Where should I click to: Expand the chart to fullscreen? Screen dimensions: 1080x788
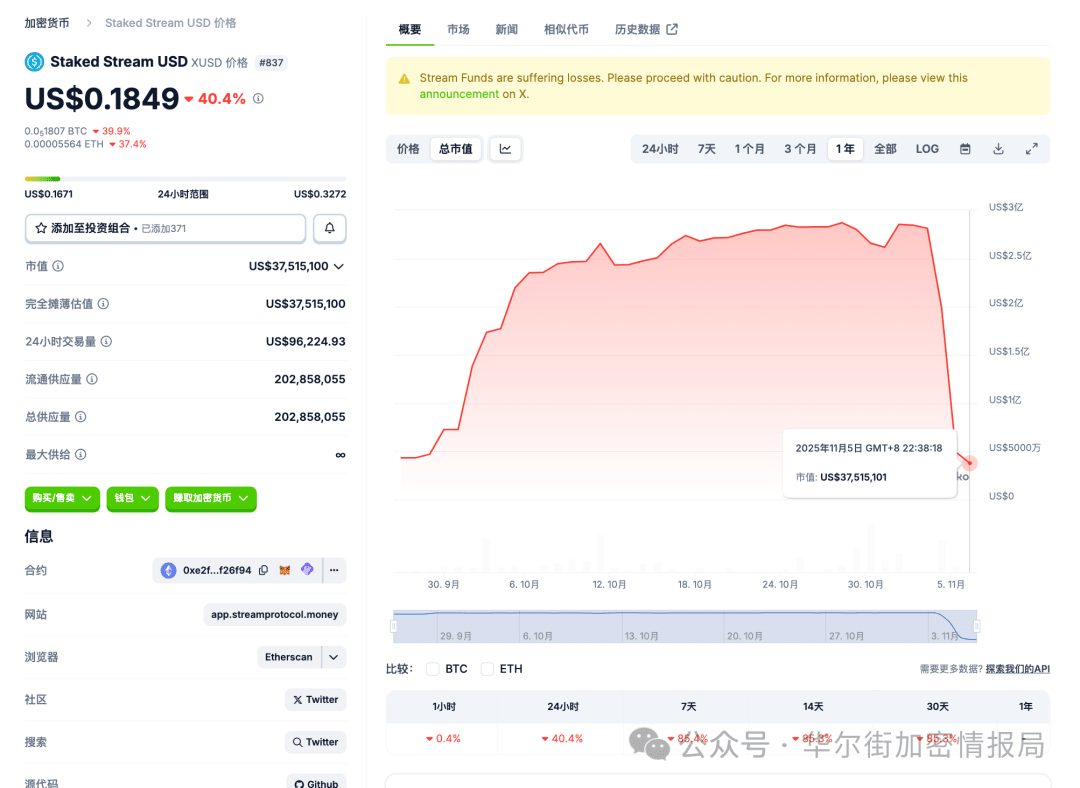coord(1031,148)
